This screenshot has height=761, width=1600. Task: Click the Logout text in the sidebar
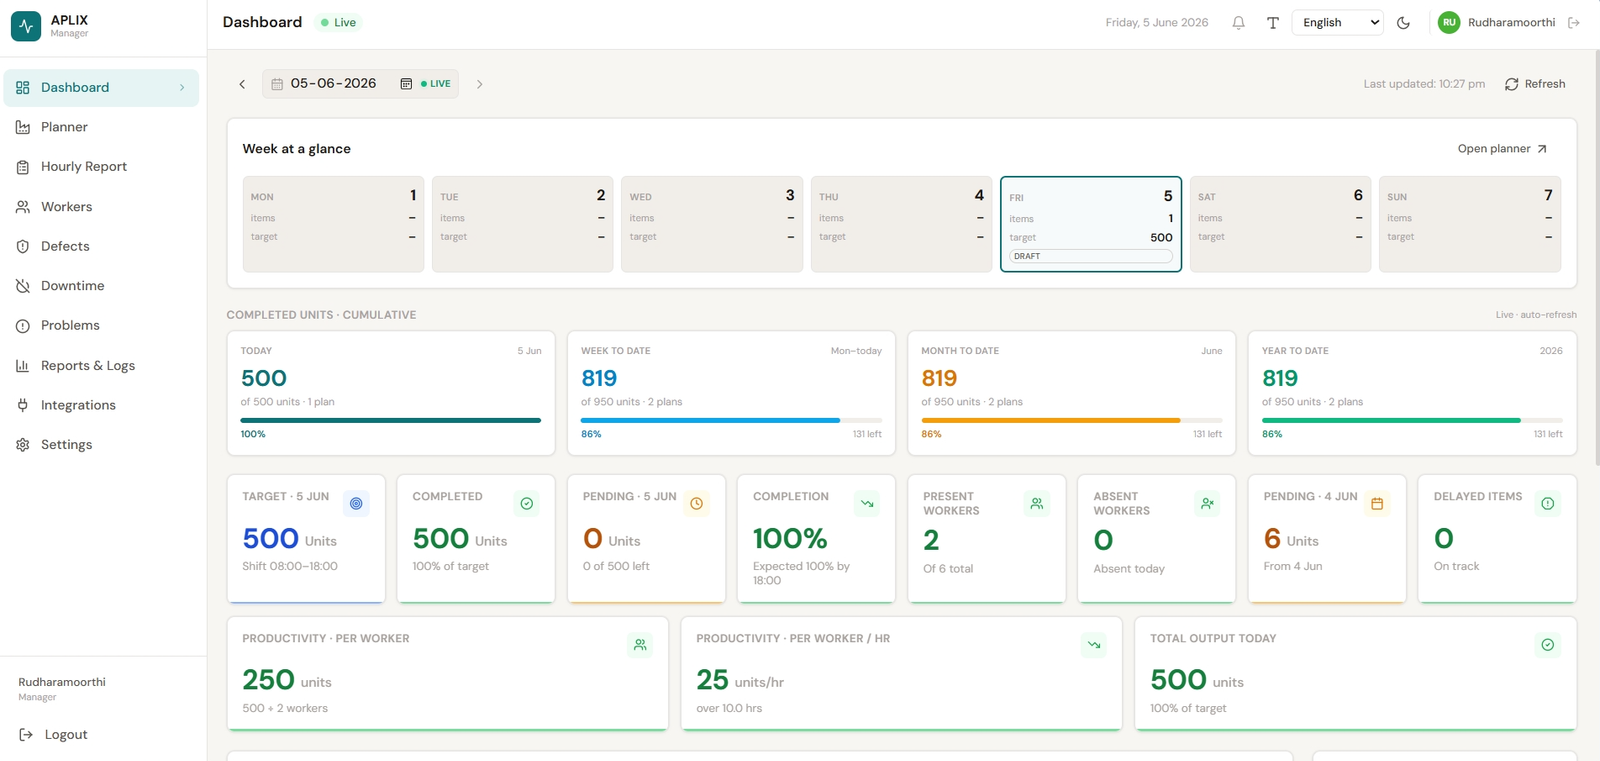click(66, 735)
